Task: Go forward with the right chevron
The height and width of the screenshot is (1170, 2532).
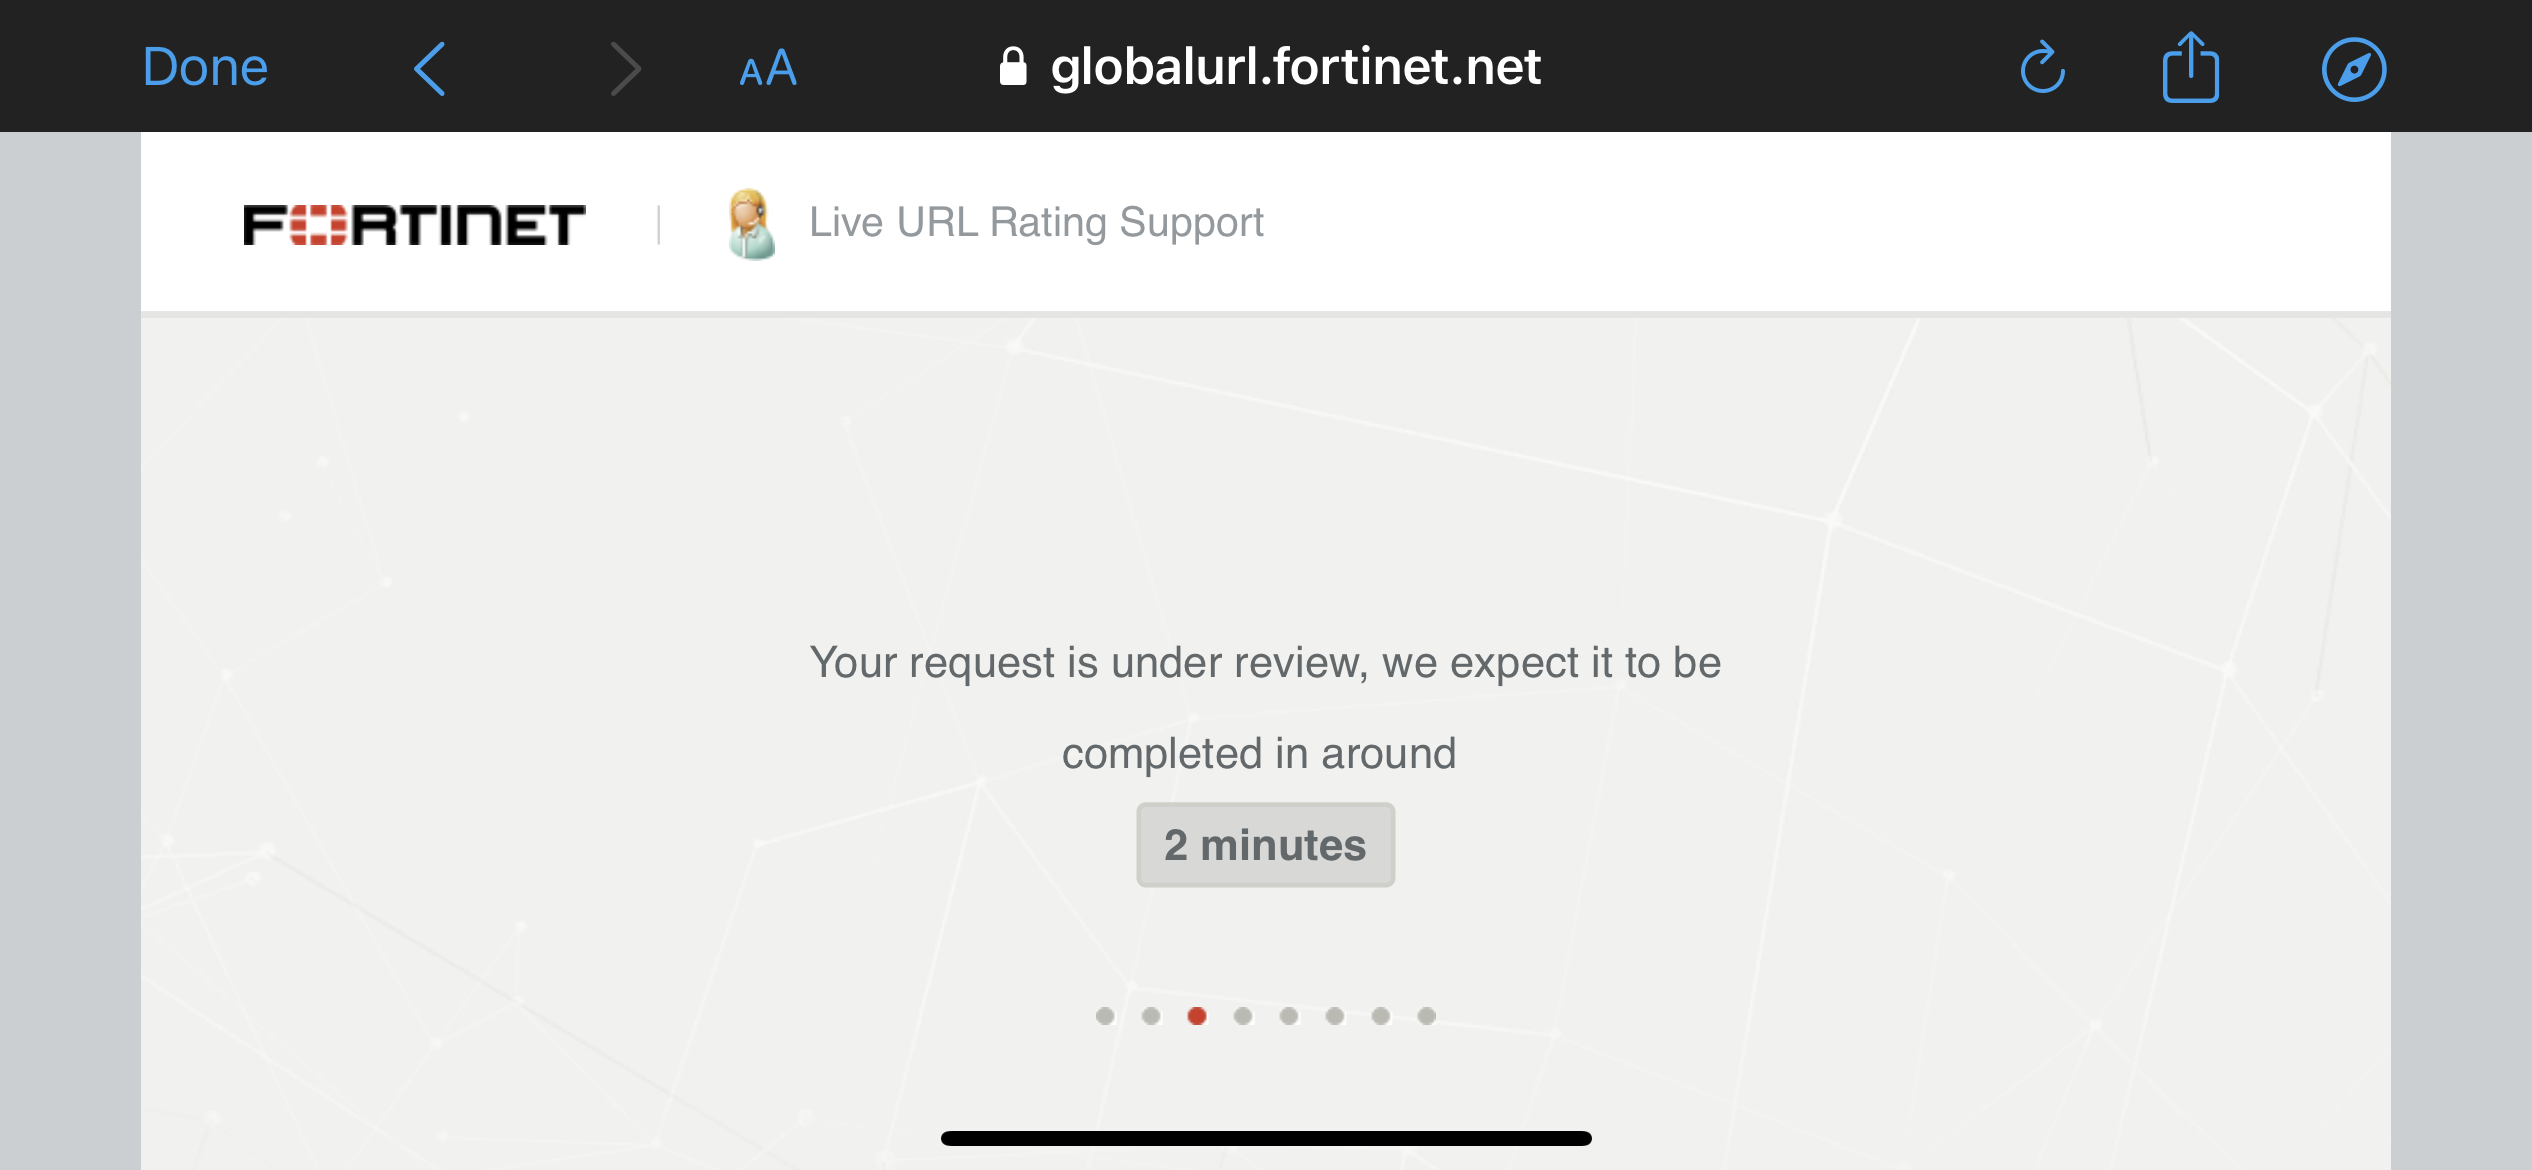Action: pos(625,69)
